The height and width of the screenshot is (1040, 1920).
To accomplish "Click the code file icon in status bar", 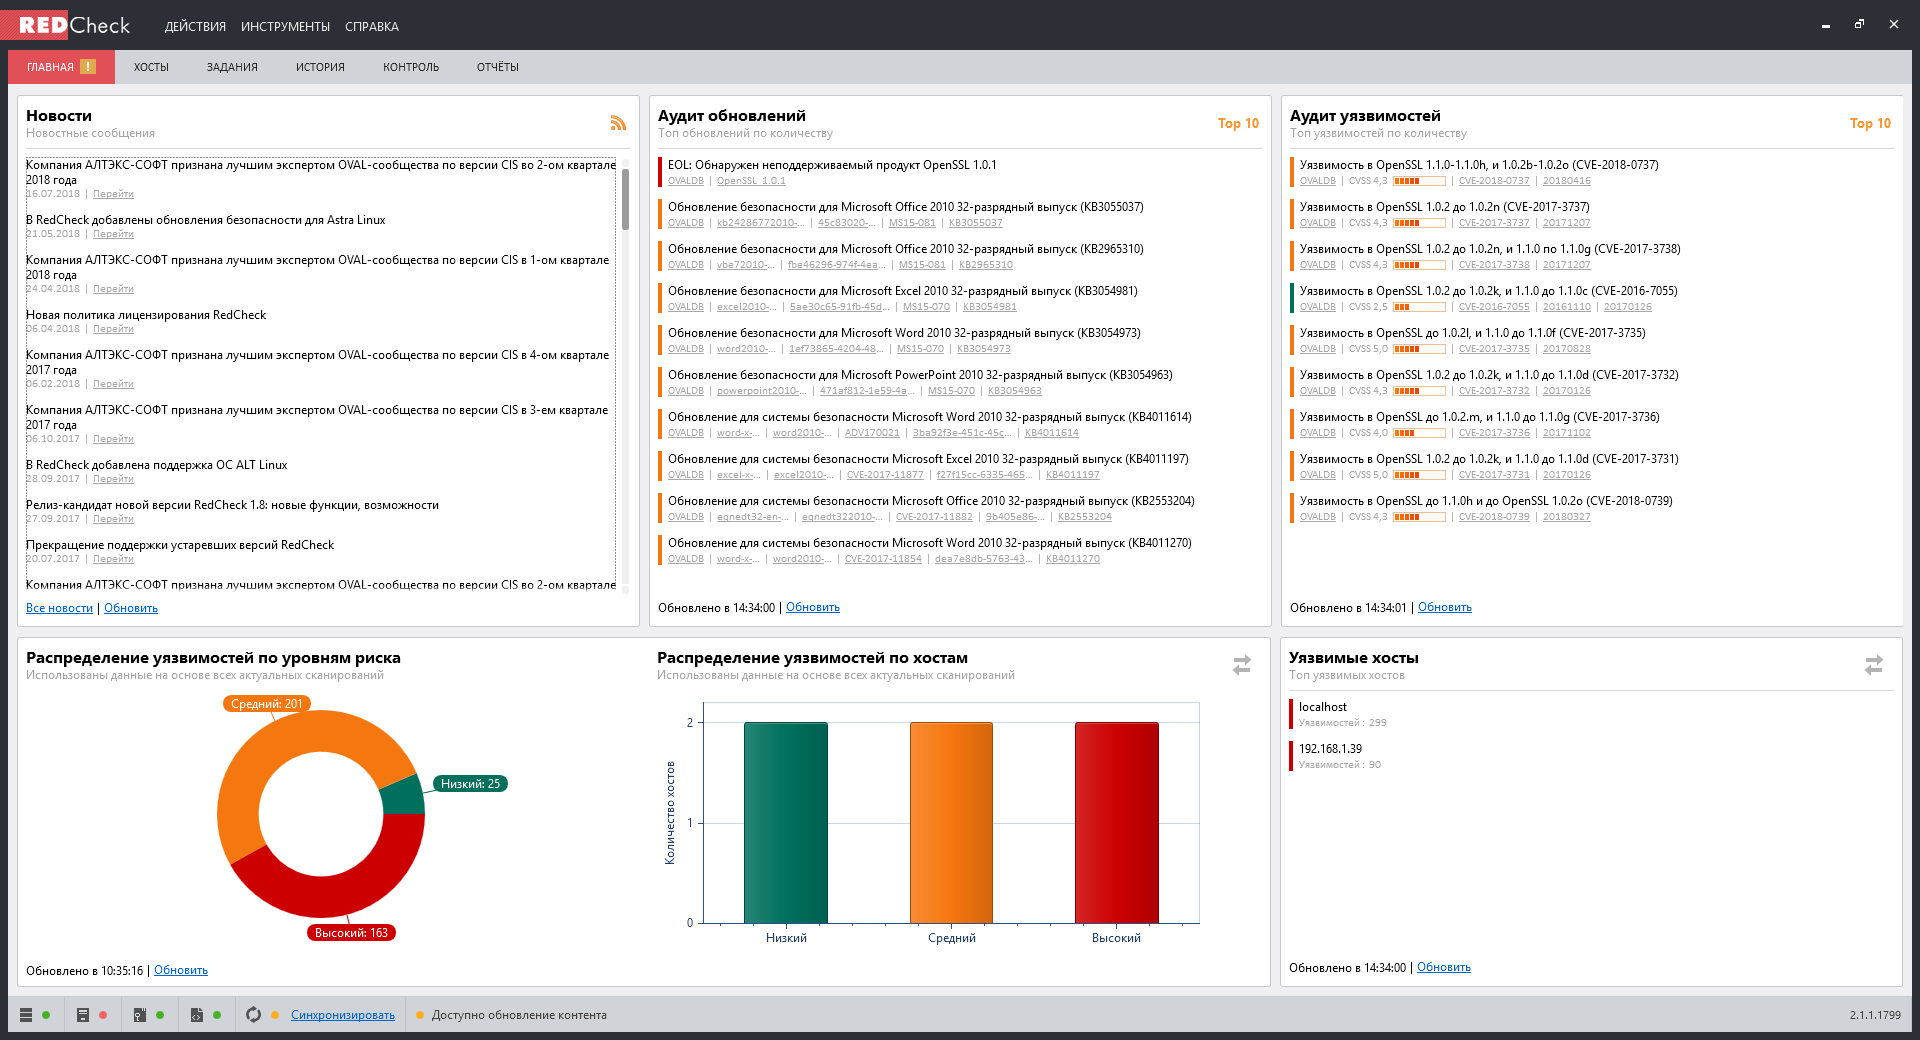I will 197,1015.
